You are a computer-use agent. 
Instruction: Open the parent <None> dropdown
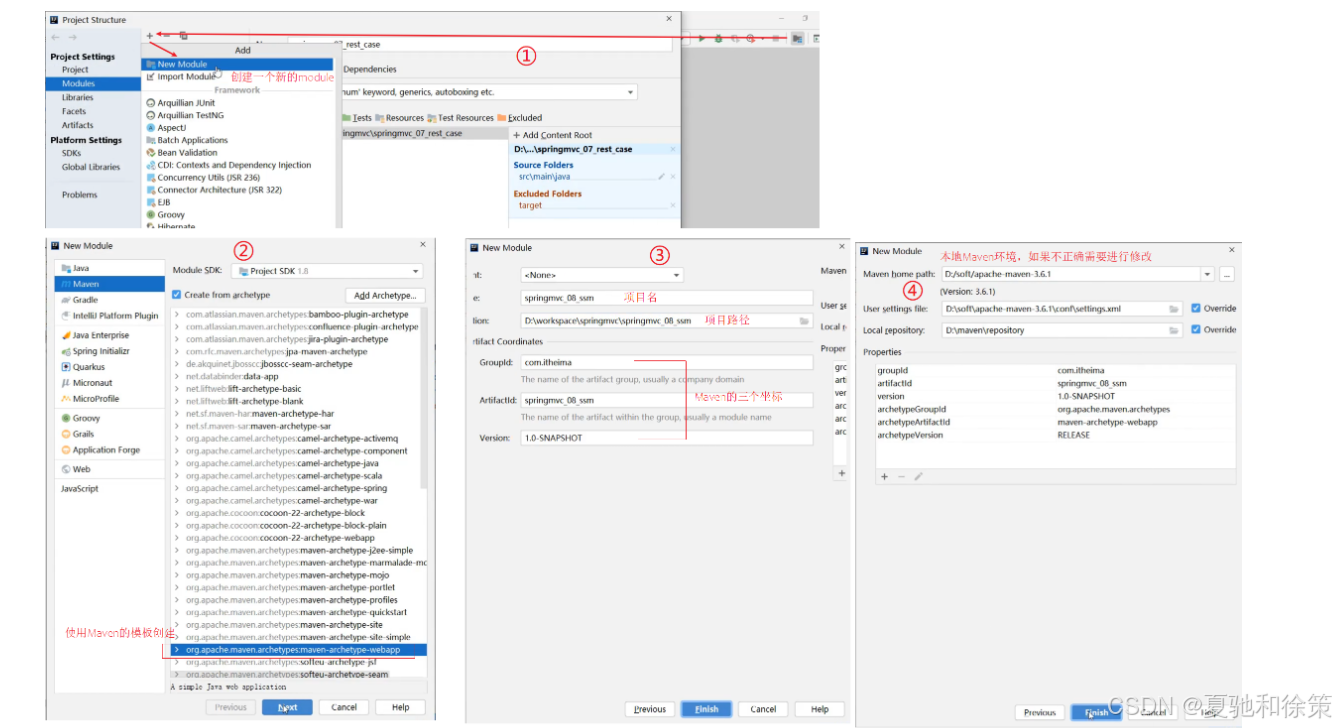[x=602, y=274]
